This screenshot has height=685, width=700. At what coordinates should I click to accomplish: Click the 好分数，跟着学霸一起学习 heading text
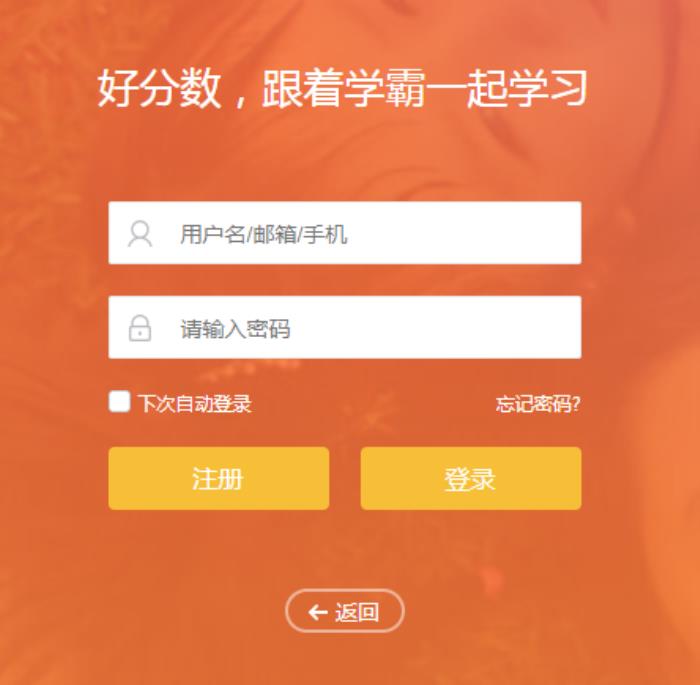pyautogui.click(x=342, y=88)
